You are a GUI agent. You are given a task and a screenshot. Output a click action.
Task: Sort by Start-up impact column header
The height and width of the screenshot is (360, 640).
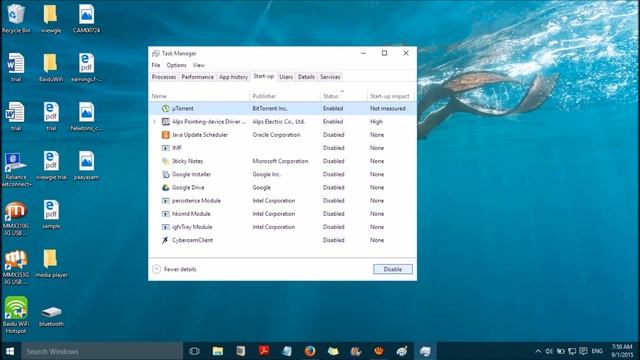coord(390,96)
